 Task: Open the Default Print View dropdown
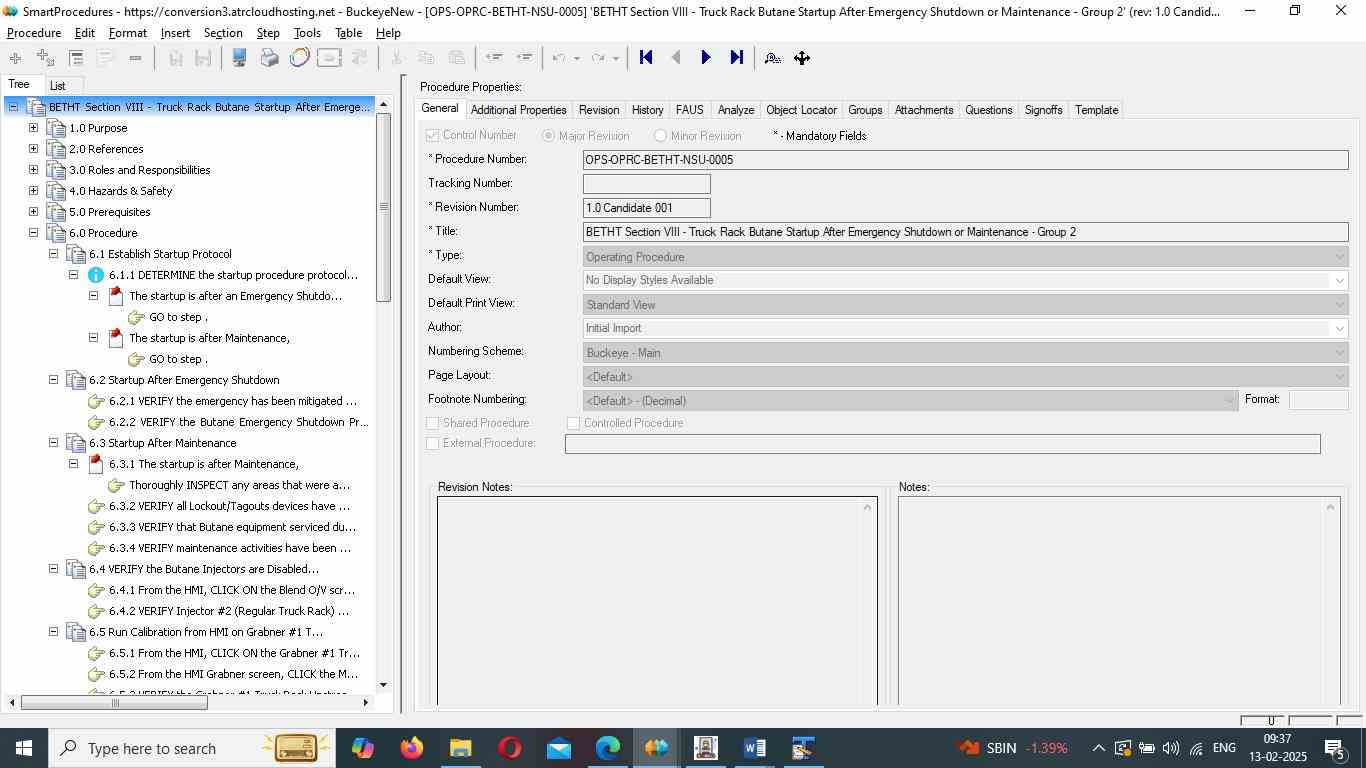click(x=966, y=305)
